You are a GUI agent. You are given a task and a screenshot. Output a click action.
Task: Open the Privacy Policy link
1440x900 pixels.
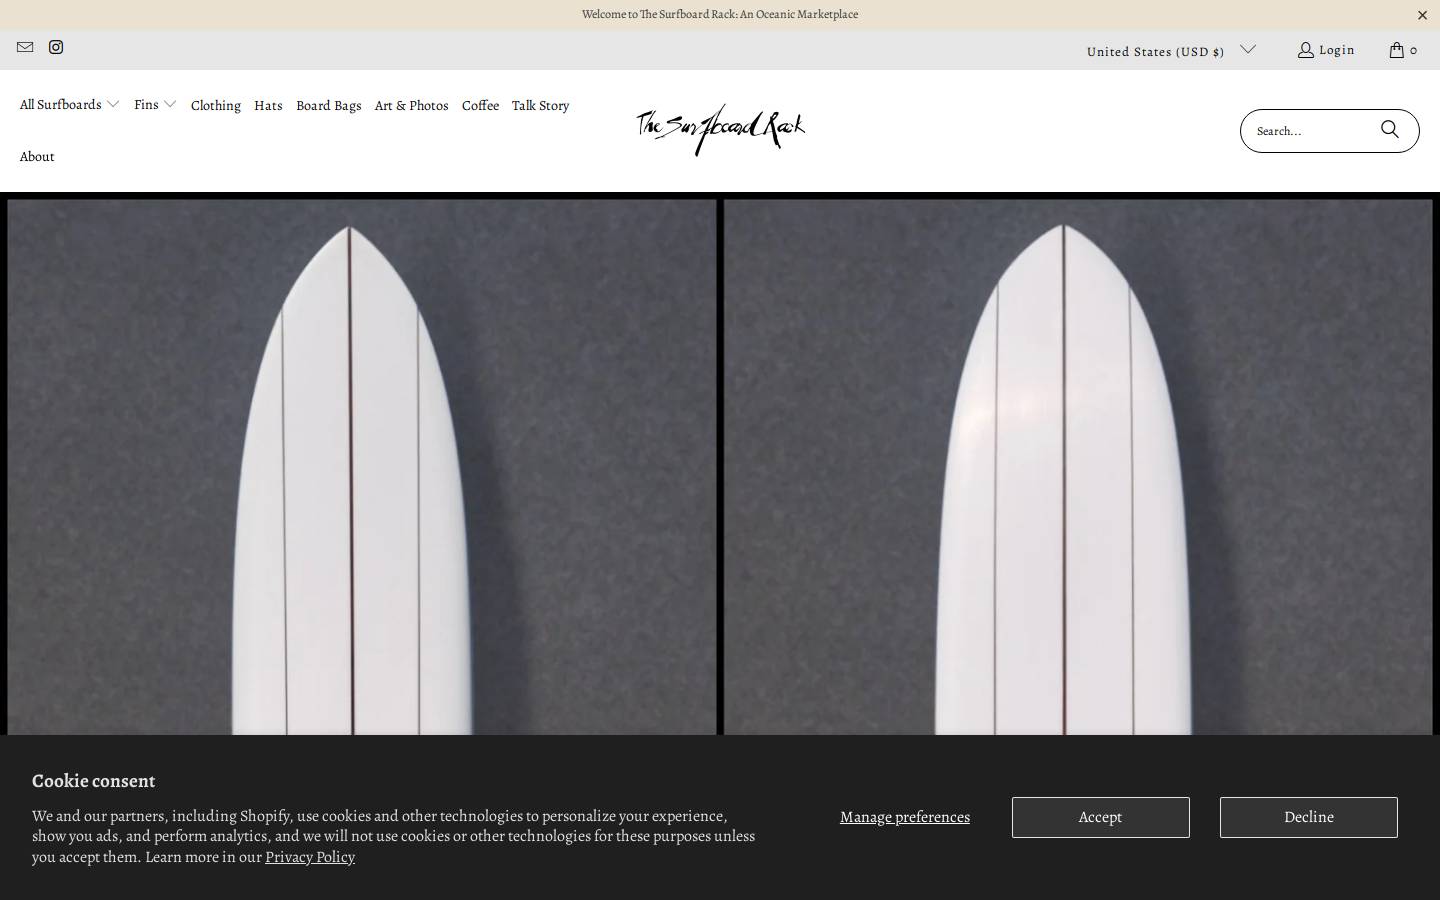310,857
